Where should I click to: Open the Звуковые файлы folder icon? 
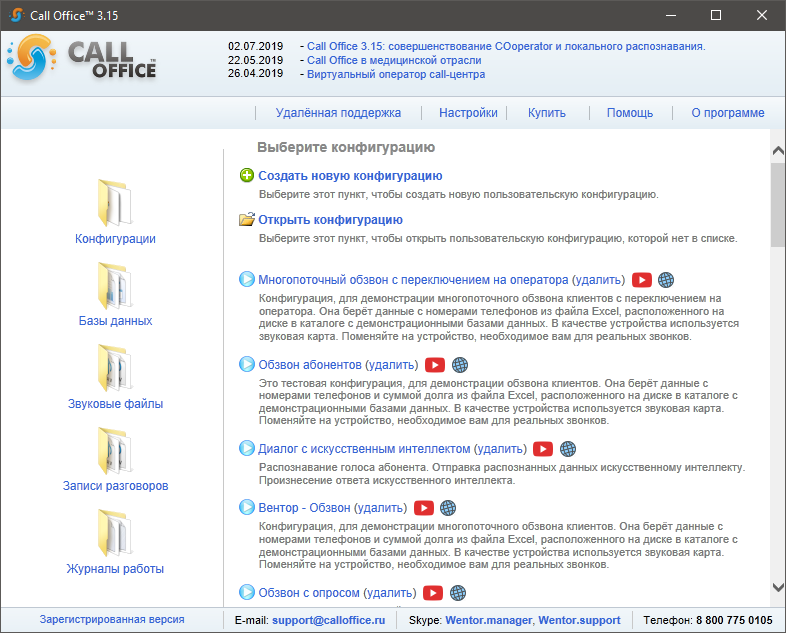coord(115,368)
